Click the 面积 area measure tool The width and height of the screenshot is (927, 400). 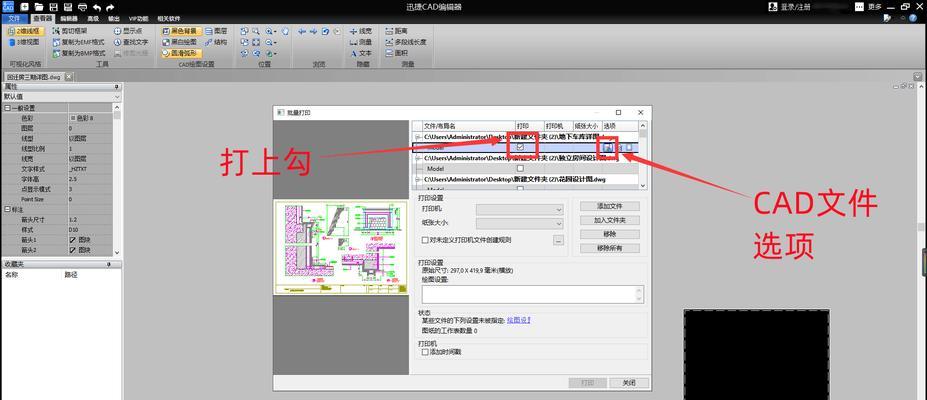point(396,53)
